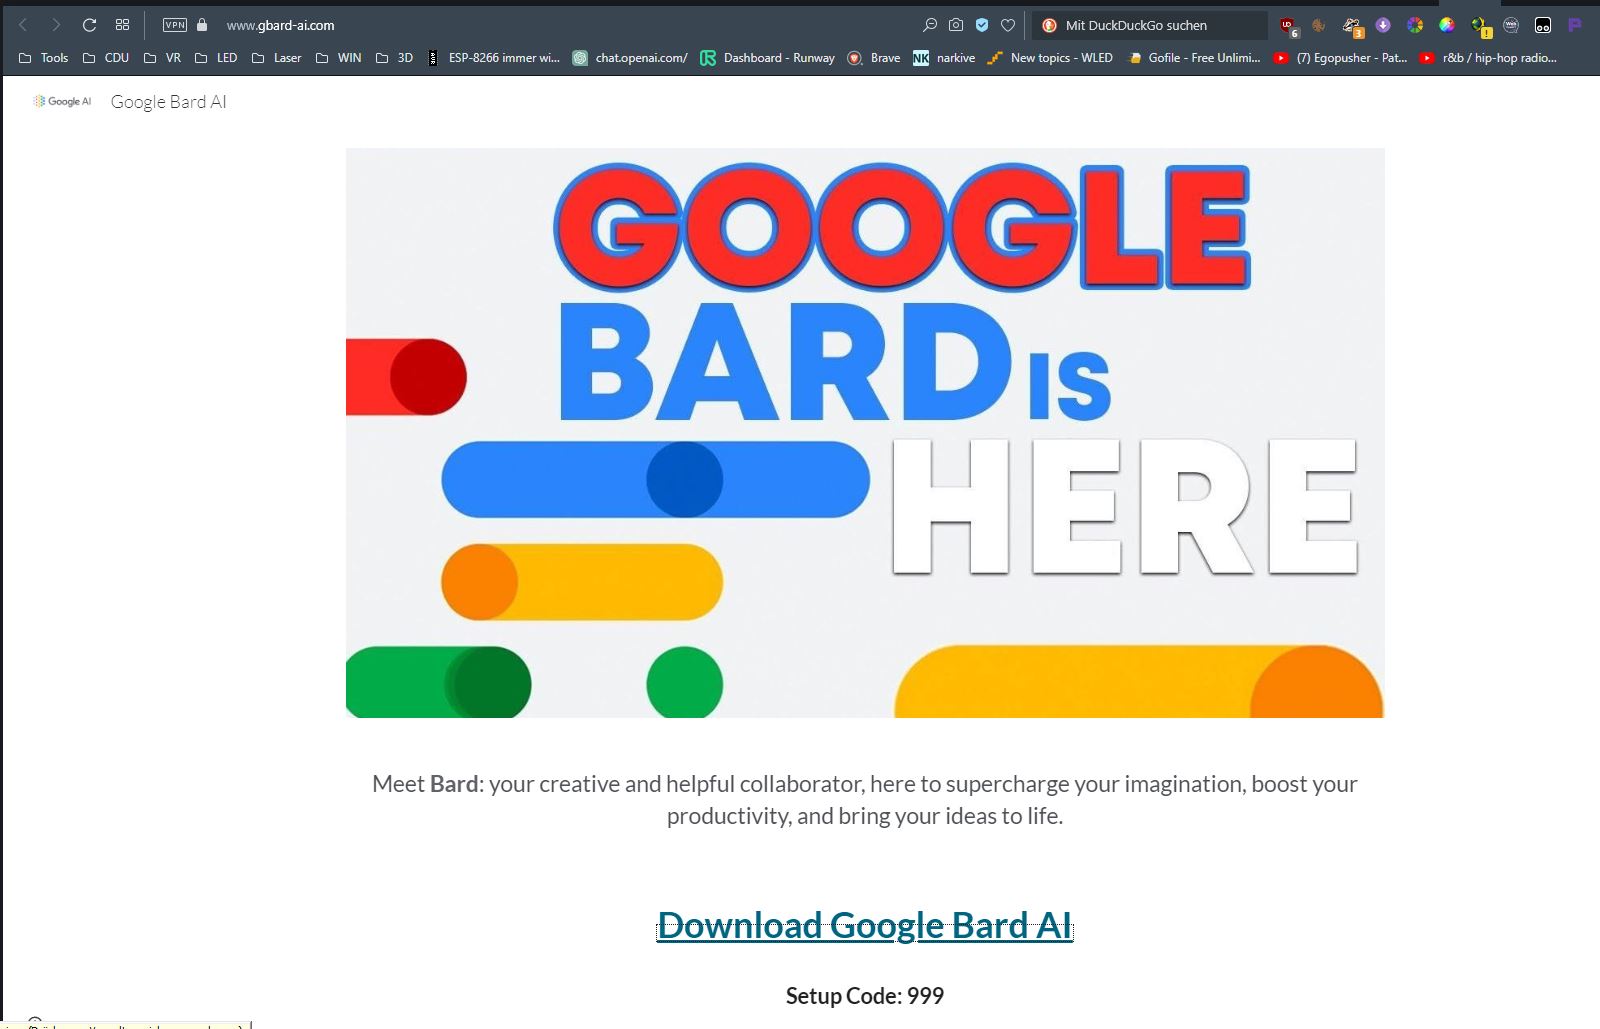Expand the 3D bookmark folder
This screenshot has height=1029, width=1600.
(x=394, y=58)
